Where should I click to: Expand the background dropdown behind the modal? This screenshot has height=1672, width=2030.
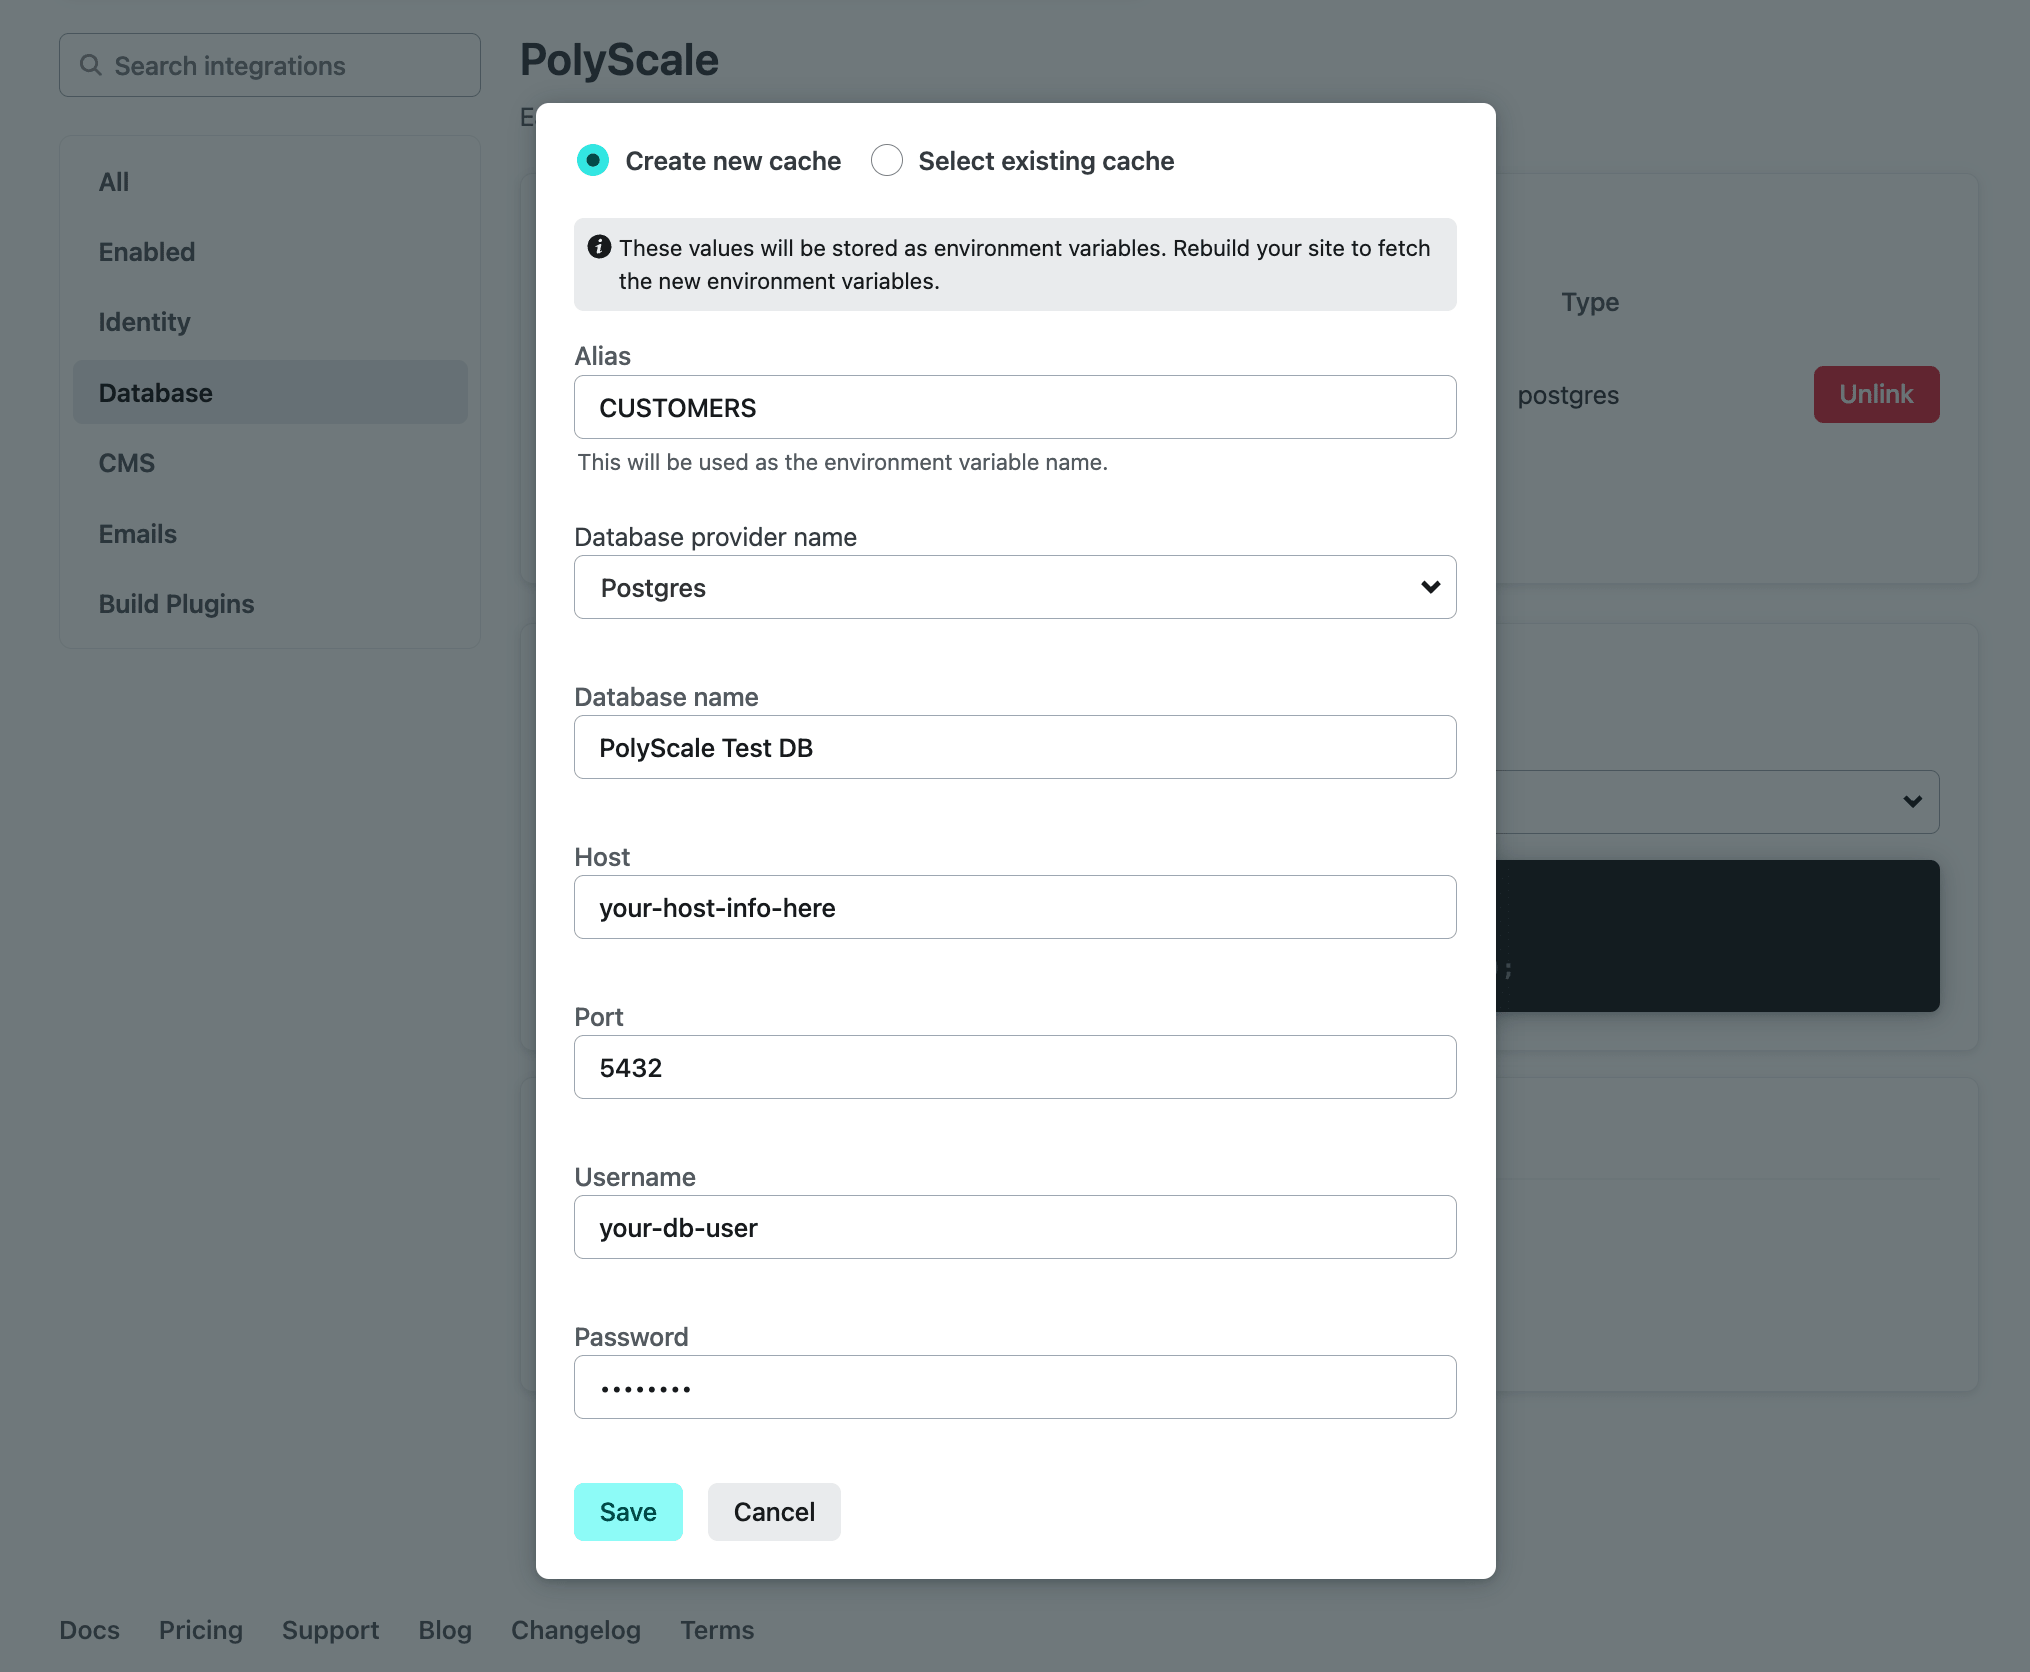pos(1911,801)
